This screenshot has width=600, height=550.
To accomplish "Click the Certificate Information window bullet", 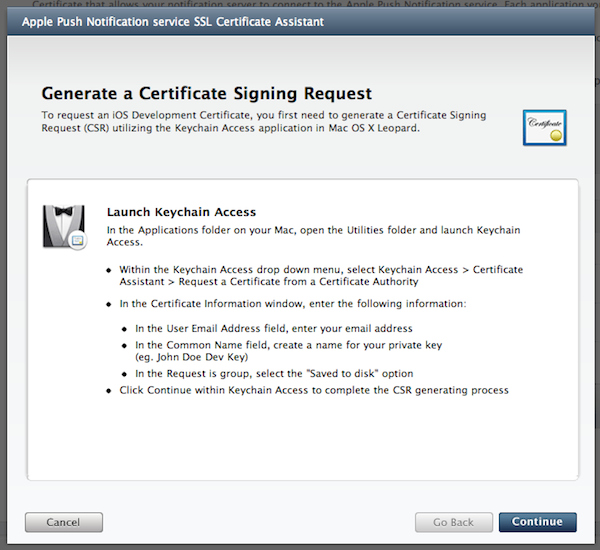I will click(x=293, y=304).
